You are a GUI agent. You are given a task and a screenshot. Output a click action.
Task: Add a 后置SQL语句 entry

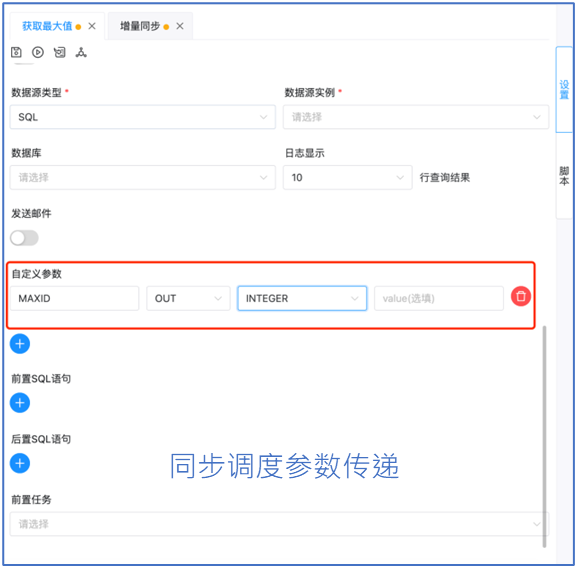pyautogui.click(x=20, y=463)
